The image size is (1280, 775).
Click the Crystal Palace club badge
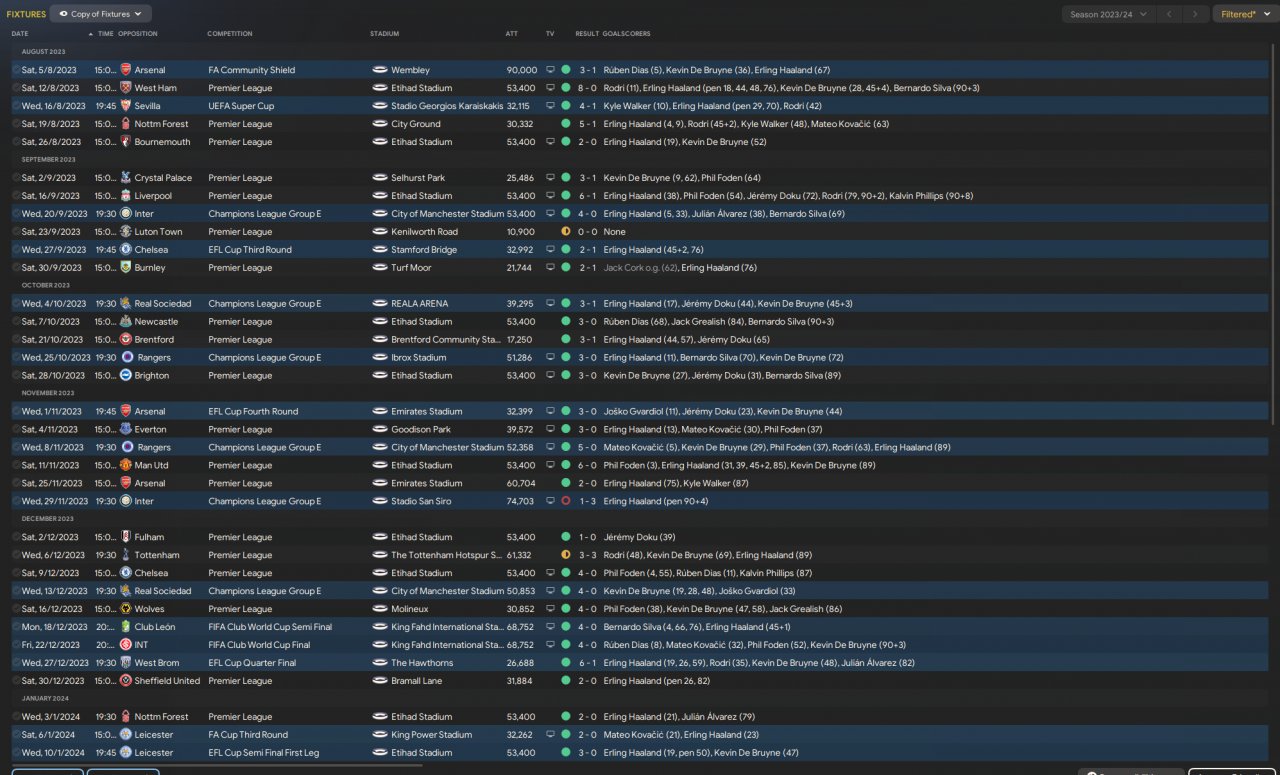(x=125, y=178)
